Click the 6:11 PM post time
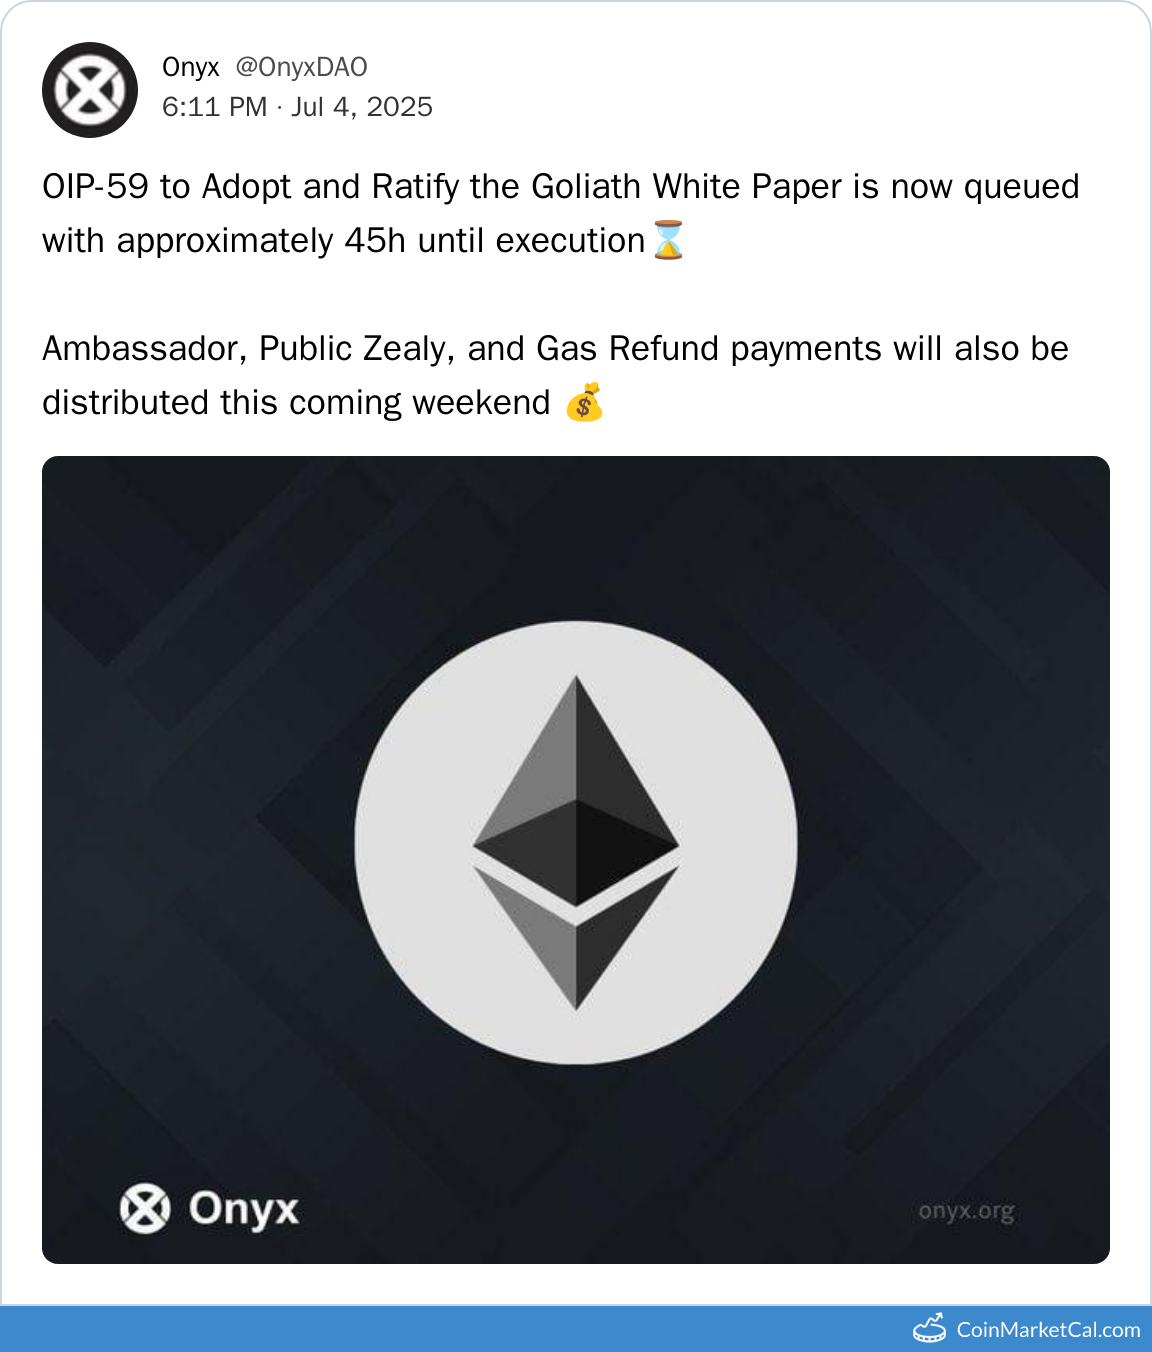The width and height of the screenshot is (1152, 1352). [x=214, y=107]
